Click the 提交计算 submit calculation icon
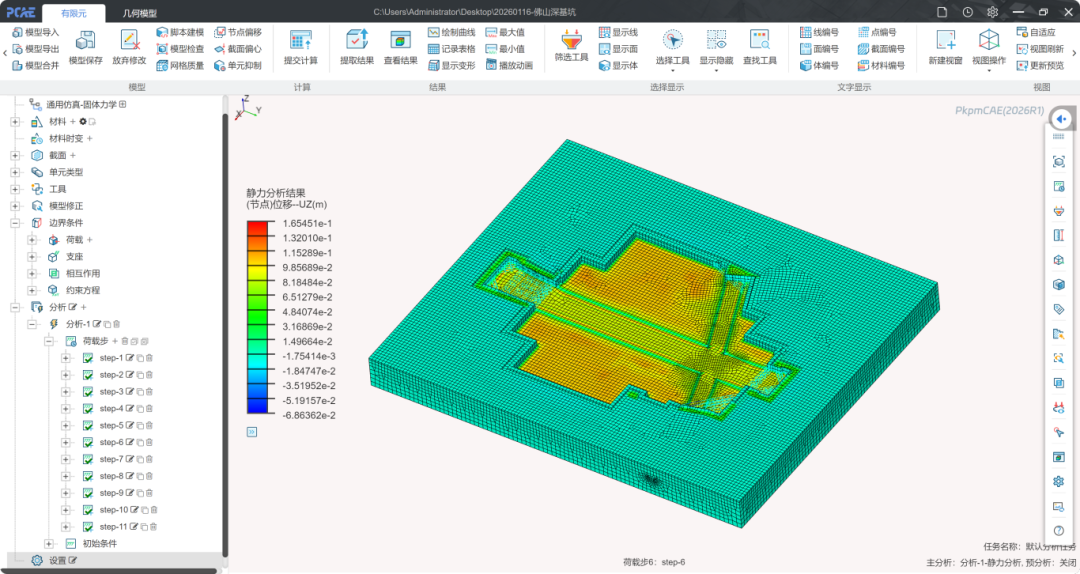The width and height of the screenshot is (1080, 574). [300, 40]
